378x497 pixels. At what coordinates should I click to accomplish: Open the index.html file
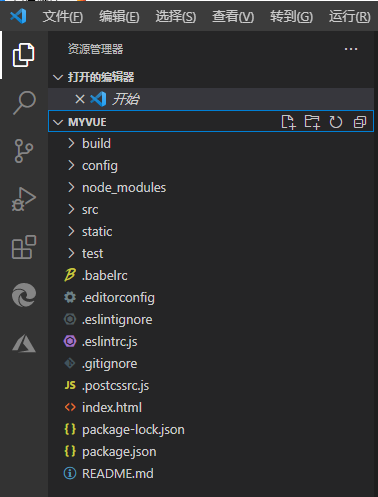(211, 407)
